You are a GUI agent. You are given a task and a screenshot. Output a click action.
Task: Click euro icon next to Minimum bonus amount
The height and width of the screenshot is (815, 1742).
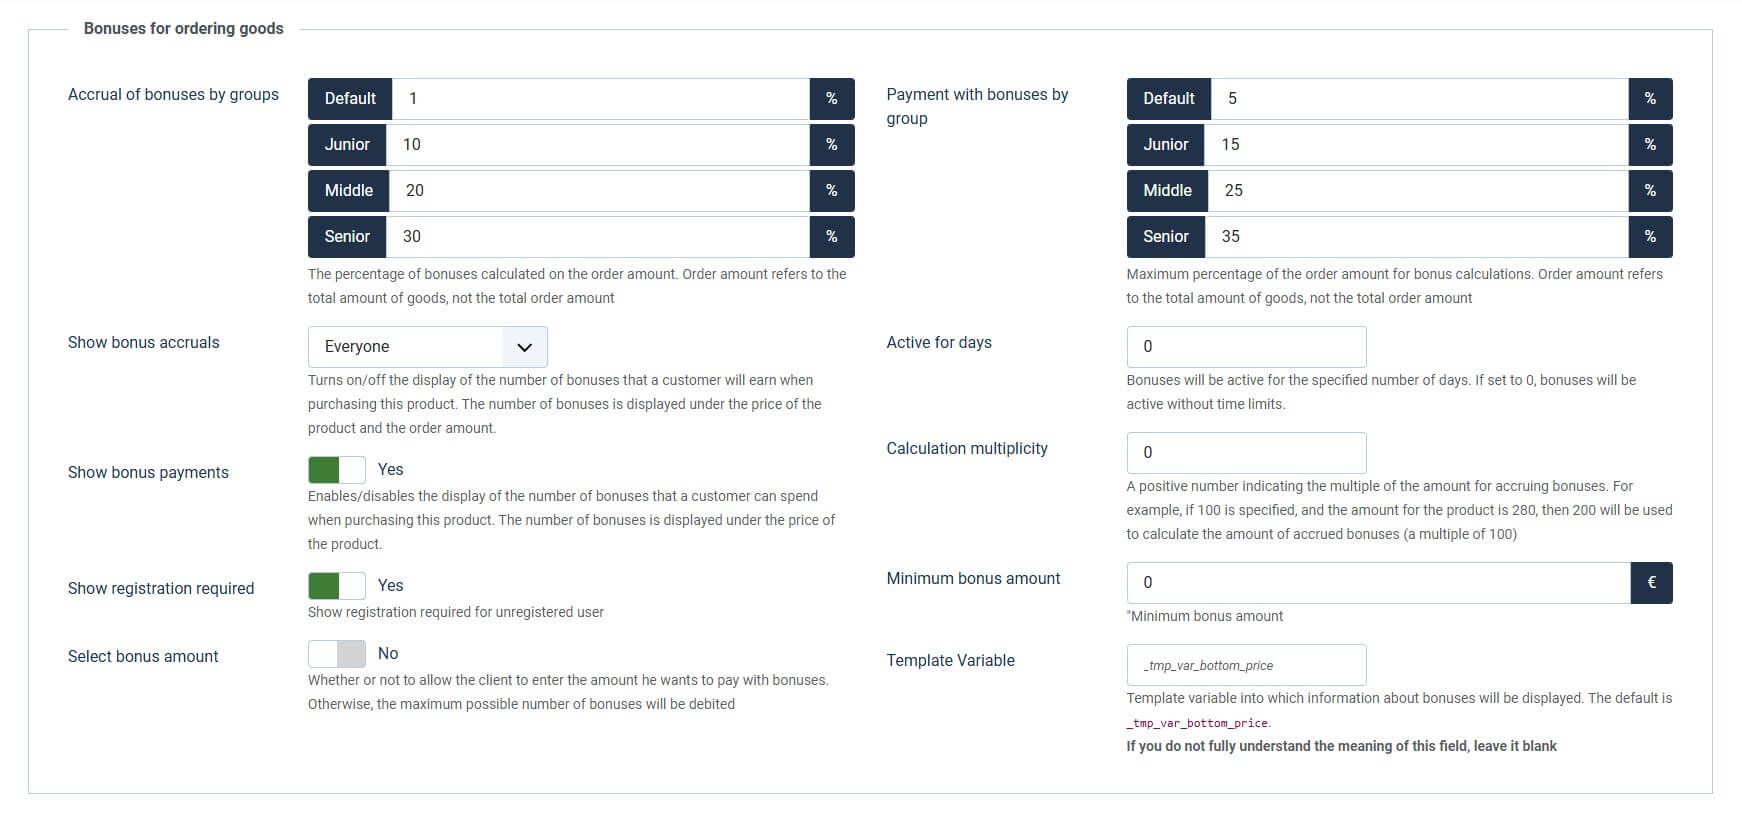click(x=1651, y=583)
